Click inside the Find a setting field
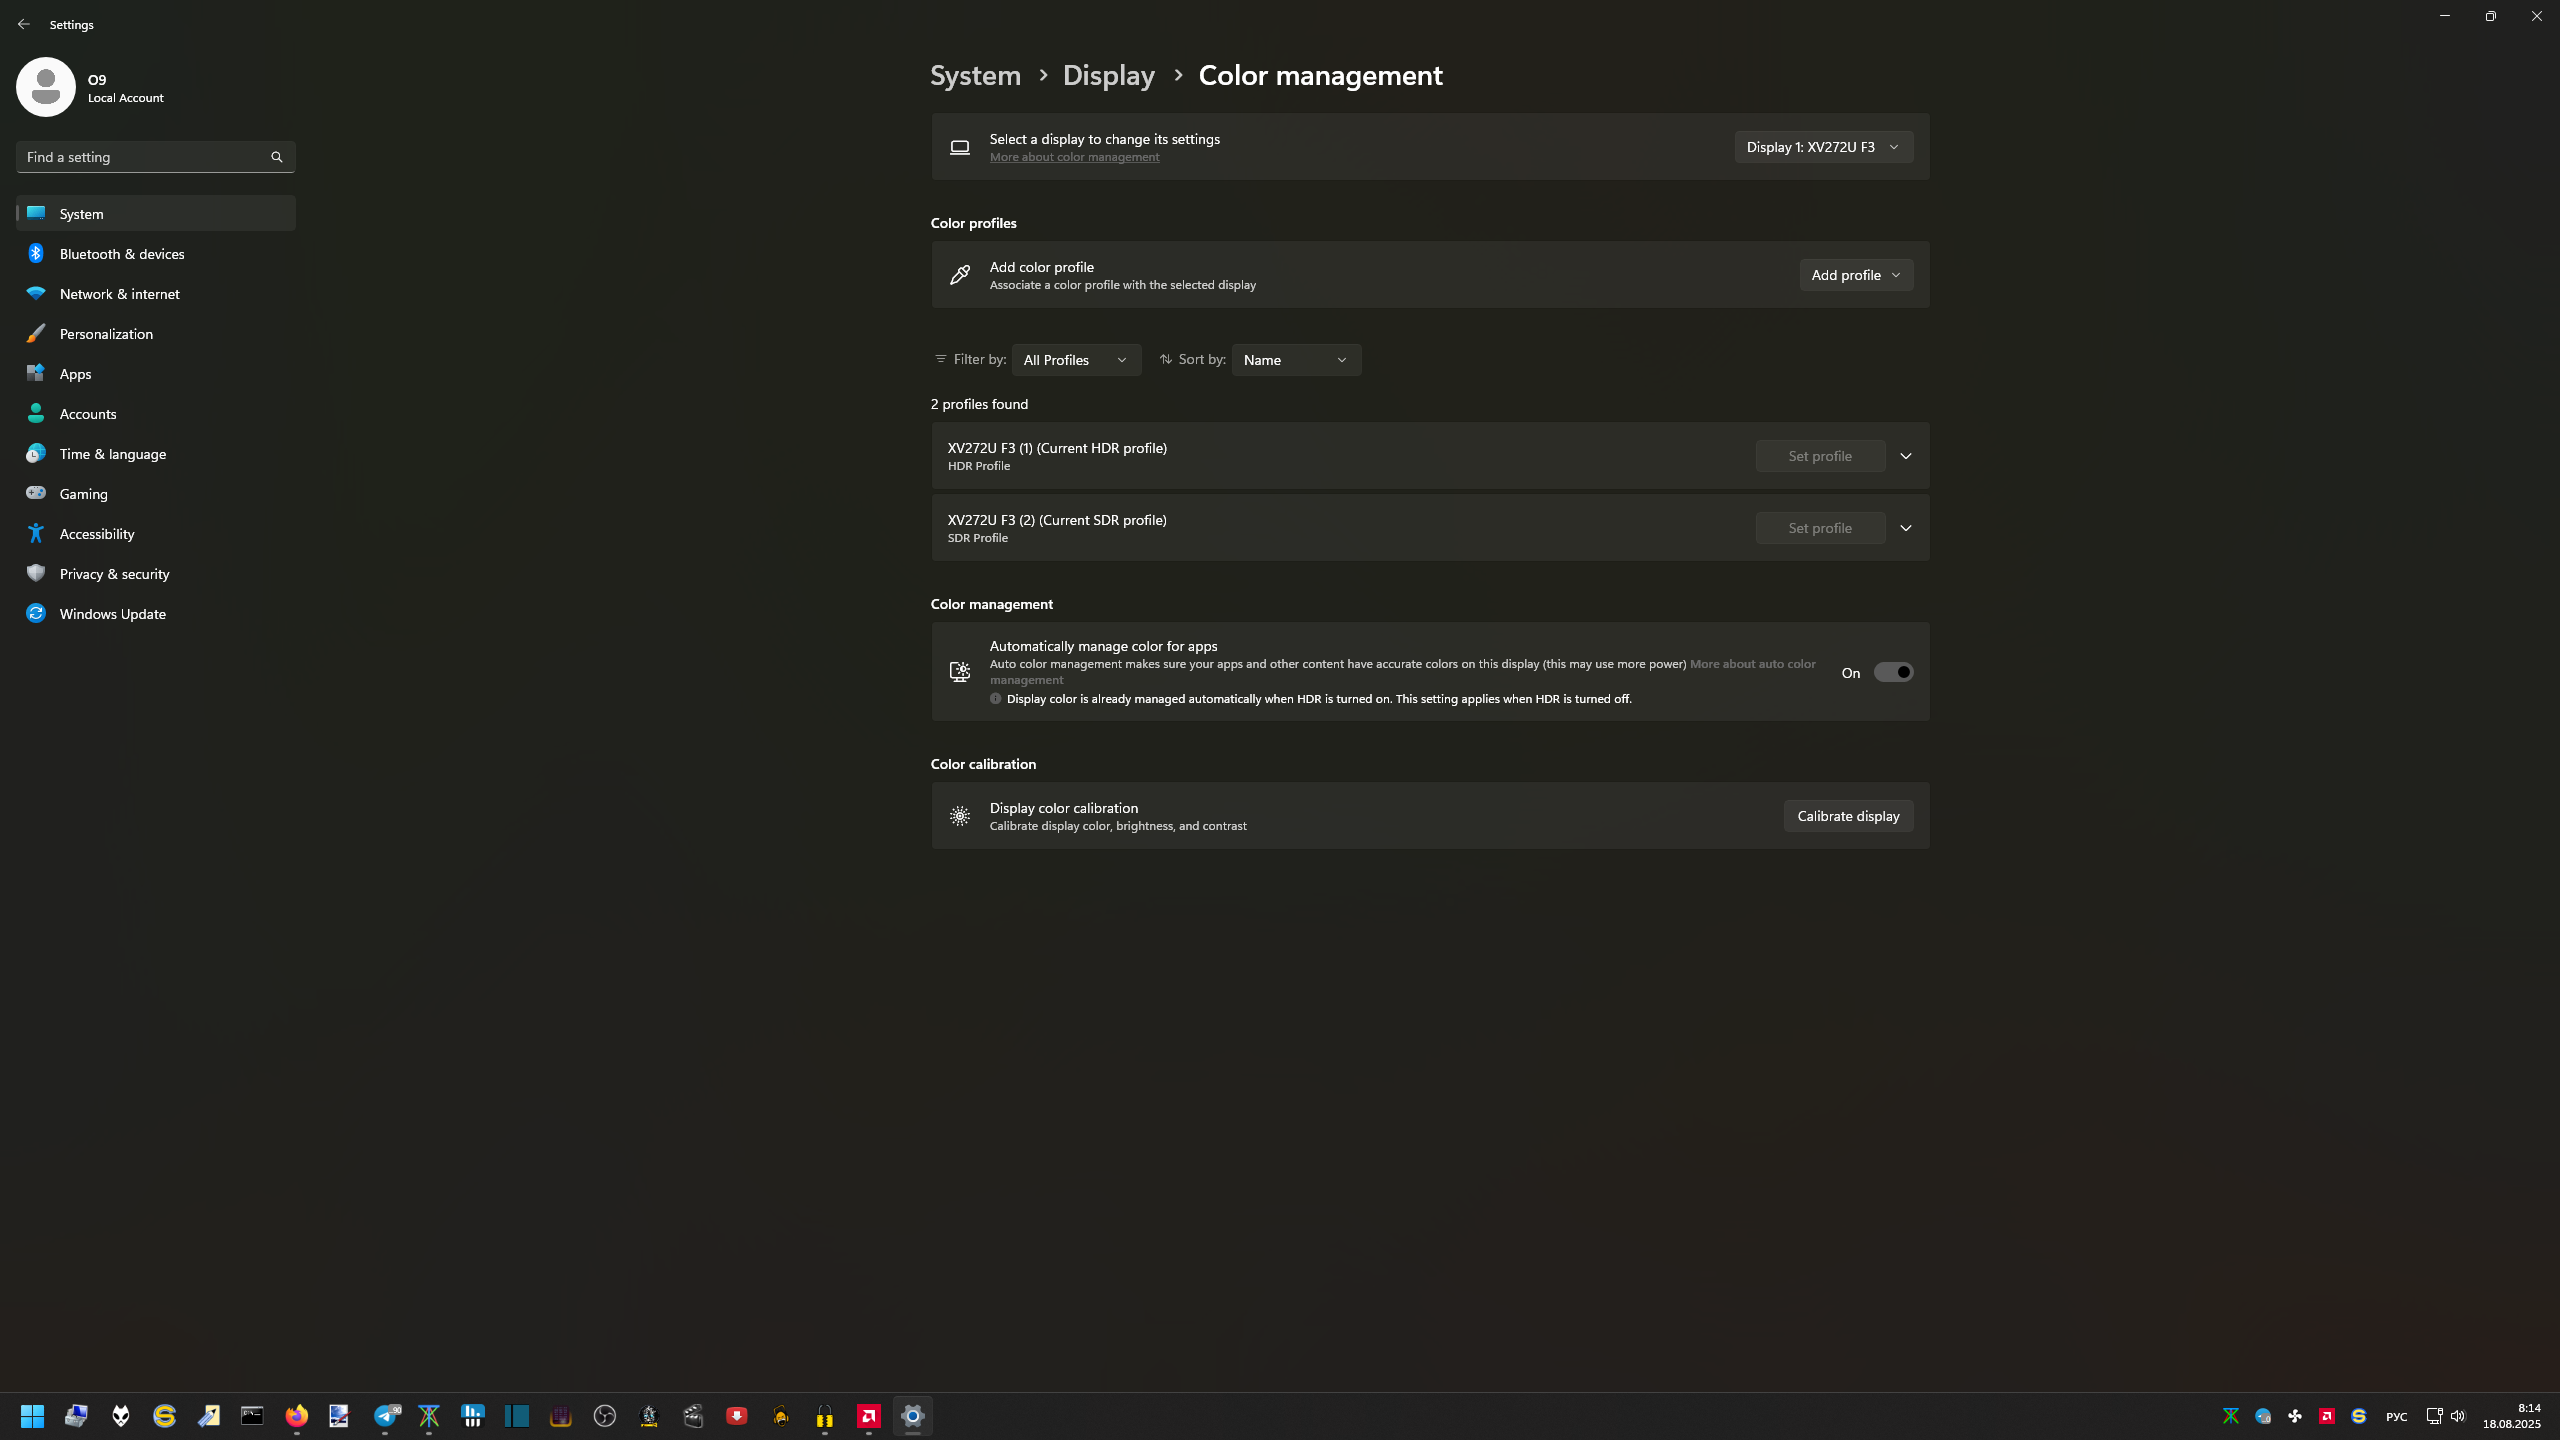This screenshot has height=1440, width=2560. point(140,157)
